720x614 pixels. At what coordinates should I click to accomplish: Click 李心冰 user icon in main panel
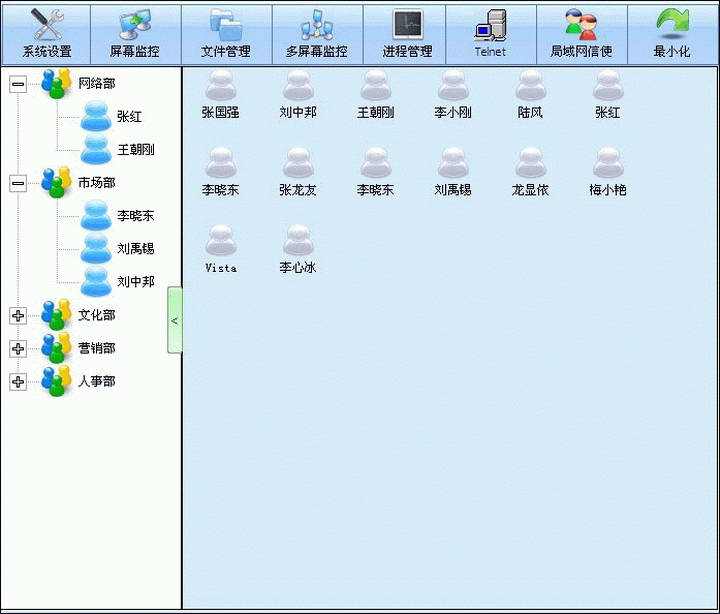click(298, 249)
